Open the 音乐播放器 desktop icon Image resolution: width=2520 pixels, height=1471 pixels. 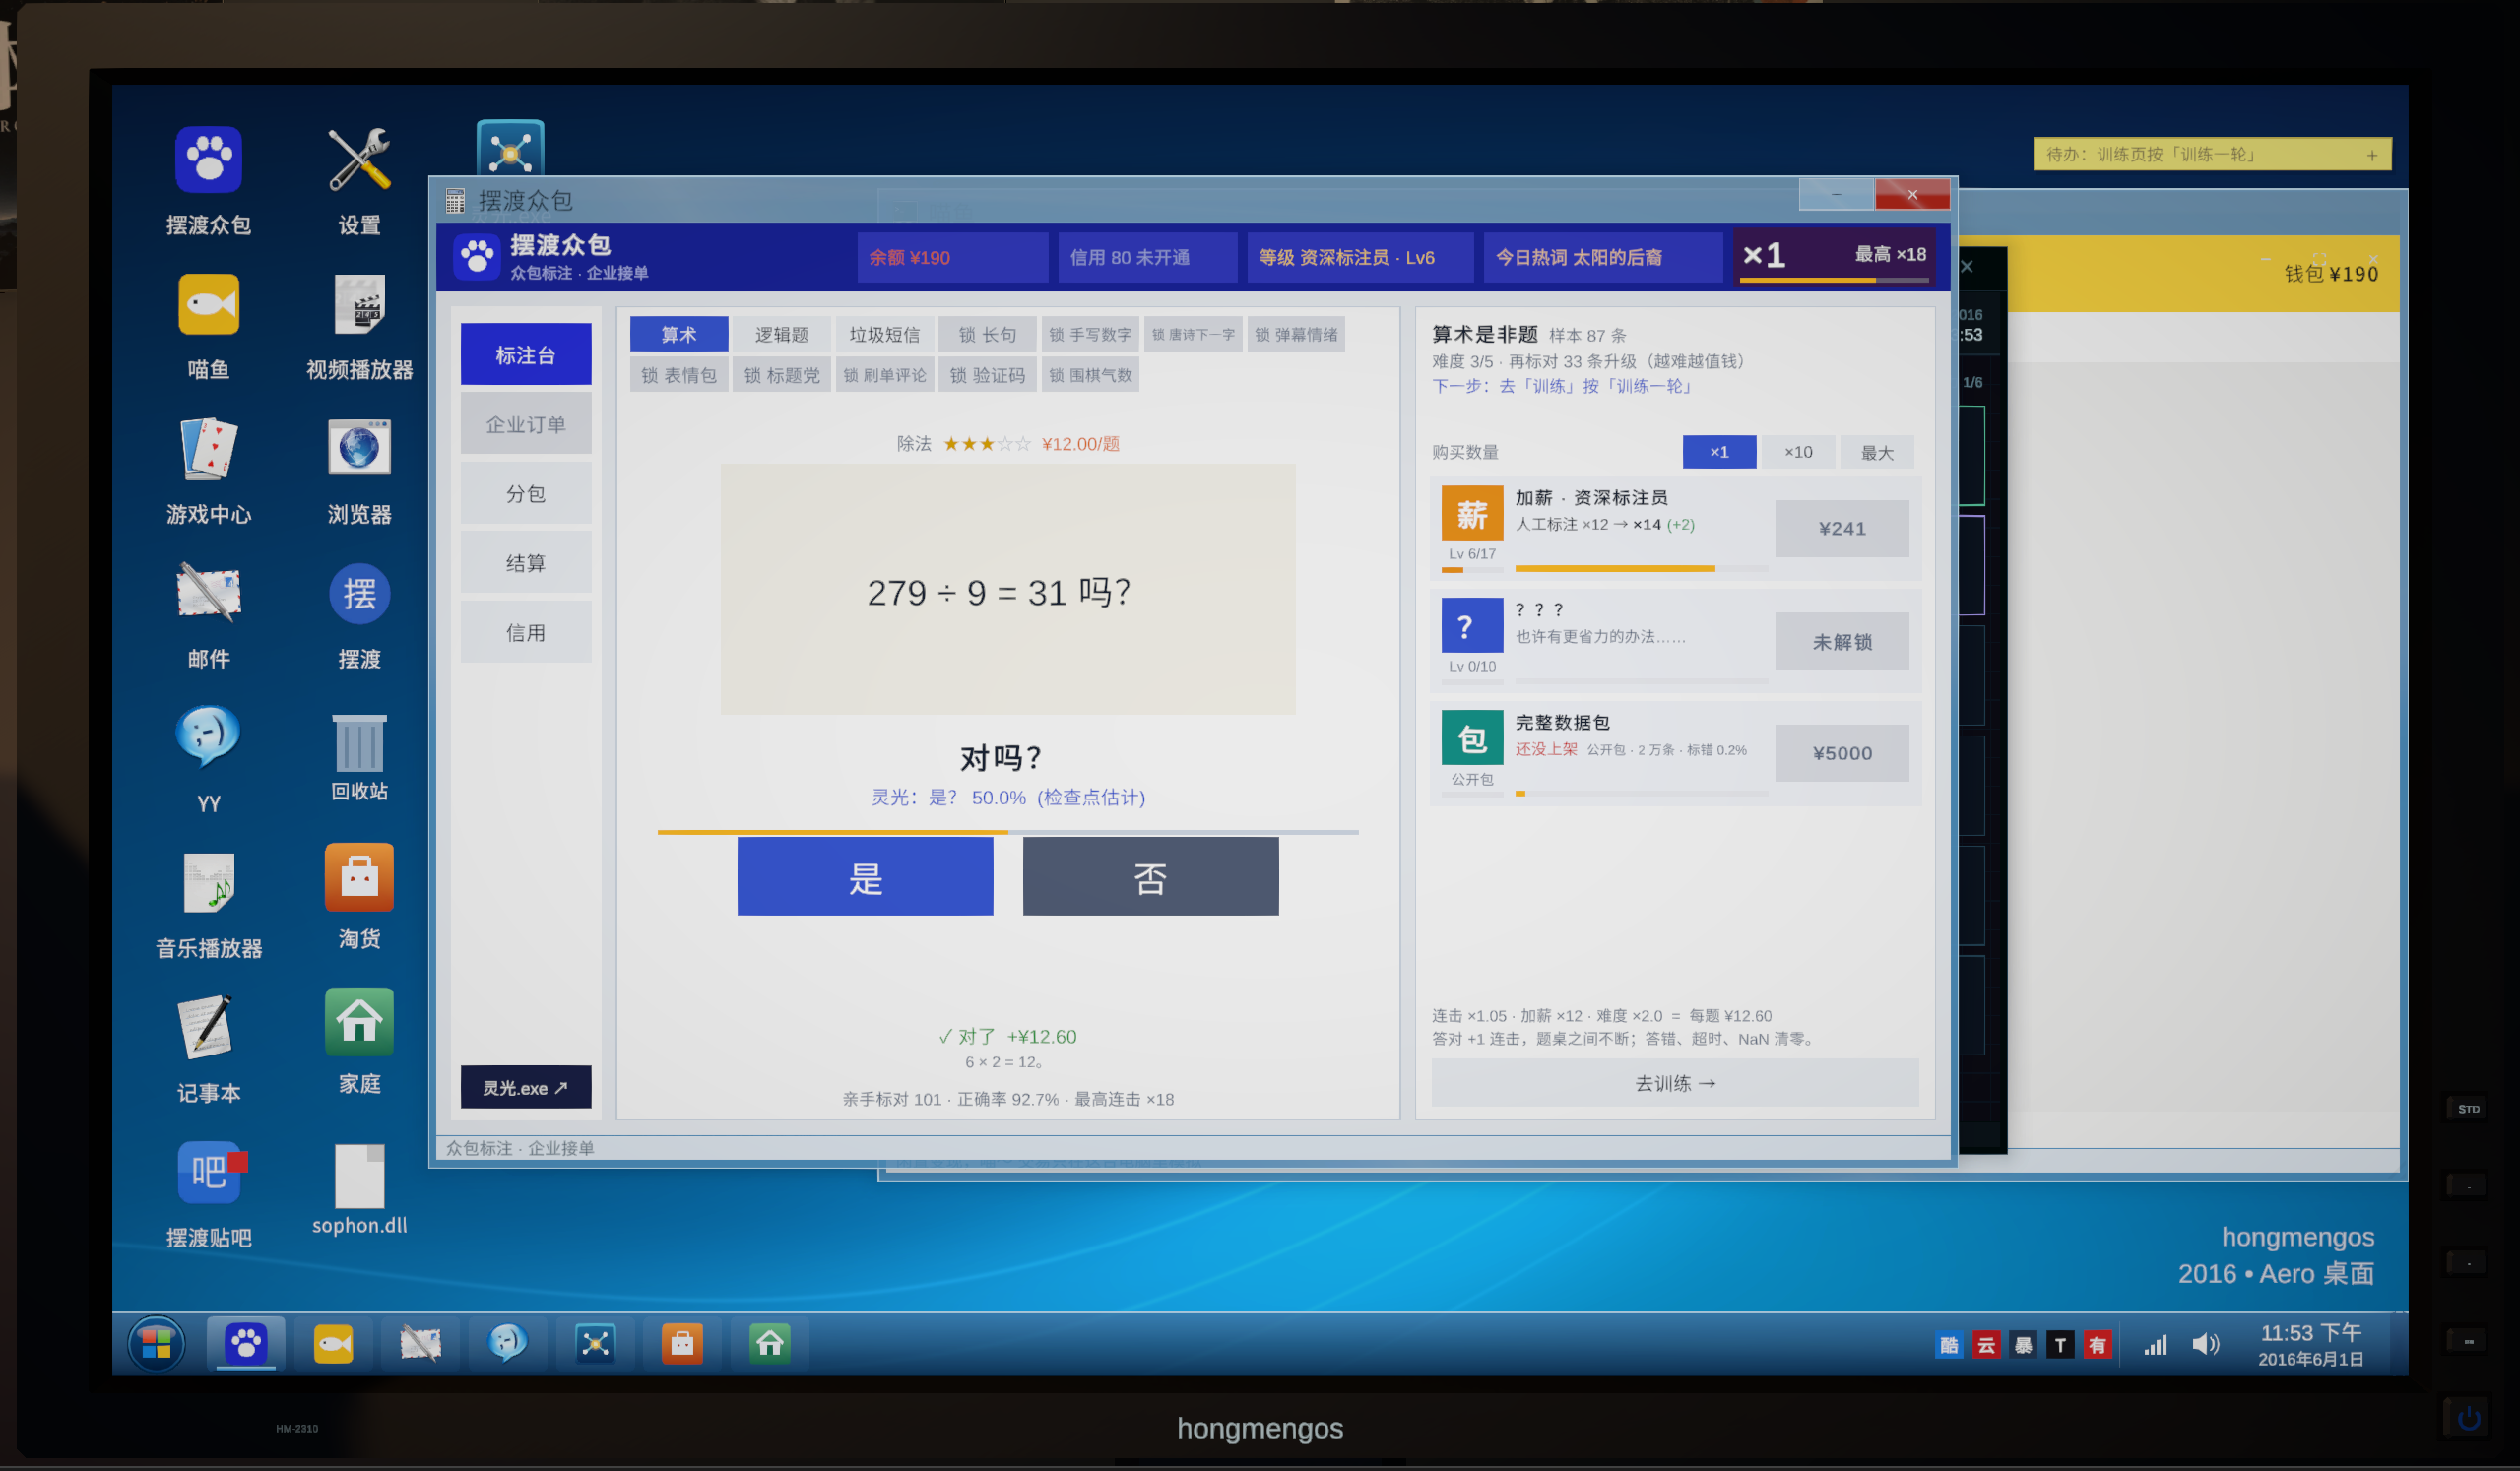pos(208,905)
